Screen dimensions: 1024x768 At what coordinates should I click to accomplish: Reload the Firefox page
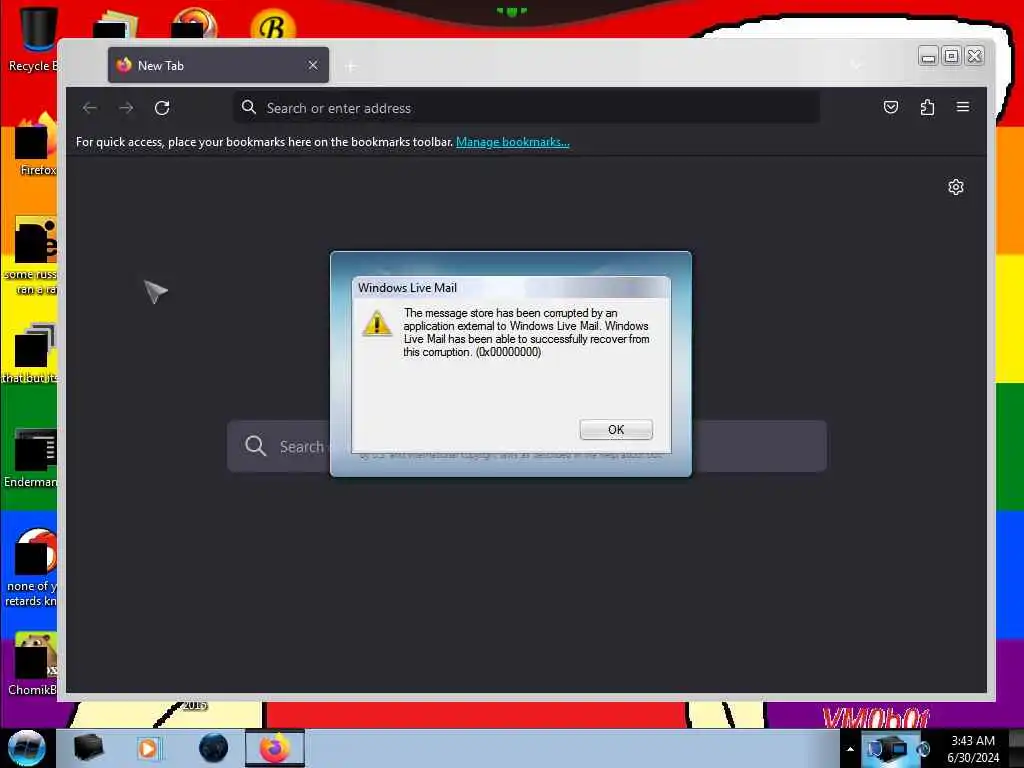[x=162, y=108]
